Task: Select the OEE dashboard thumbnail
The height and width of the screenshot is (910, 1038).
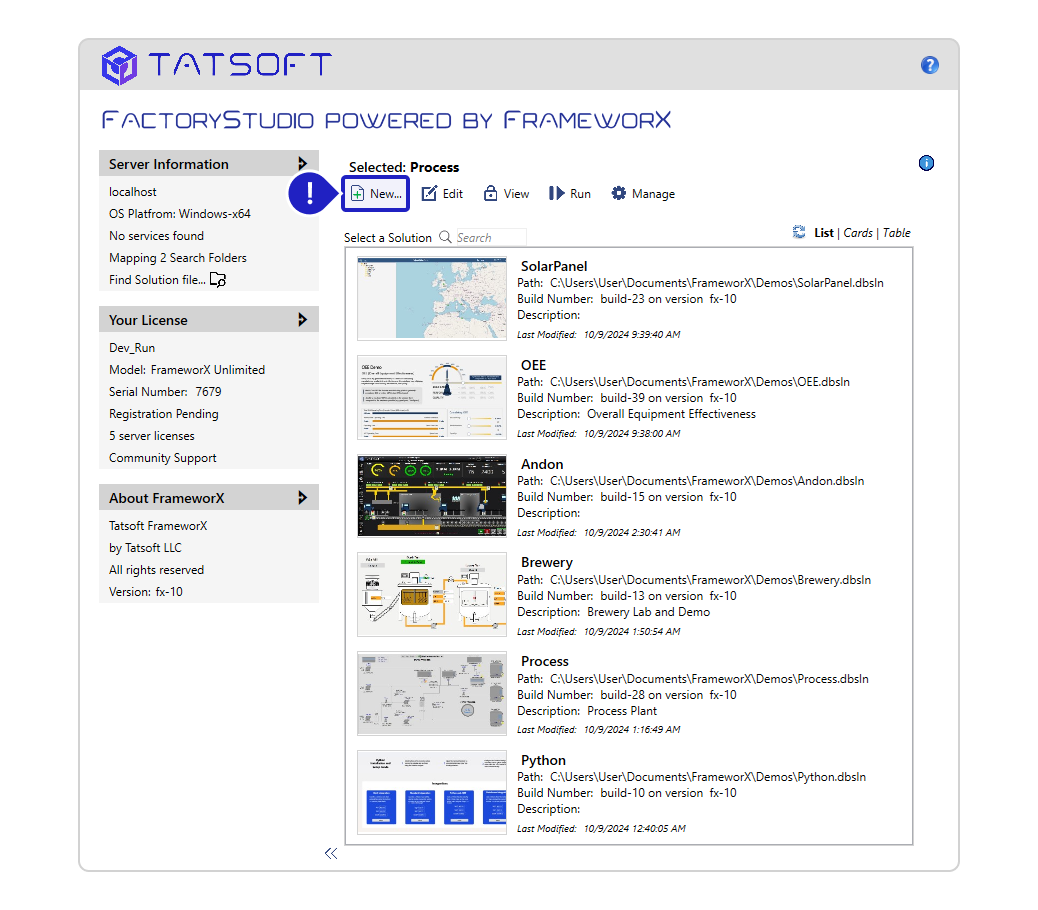Action: point(432,398)
